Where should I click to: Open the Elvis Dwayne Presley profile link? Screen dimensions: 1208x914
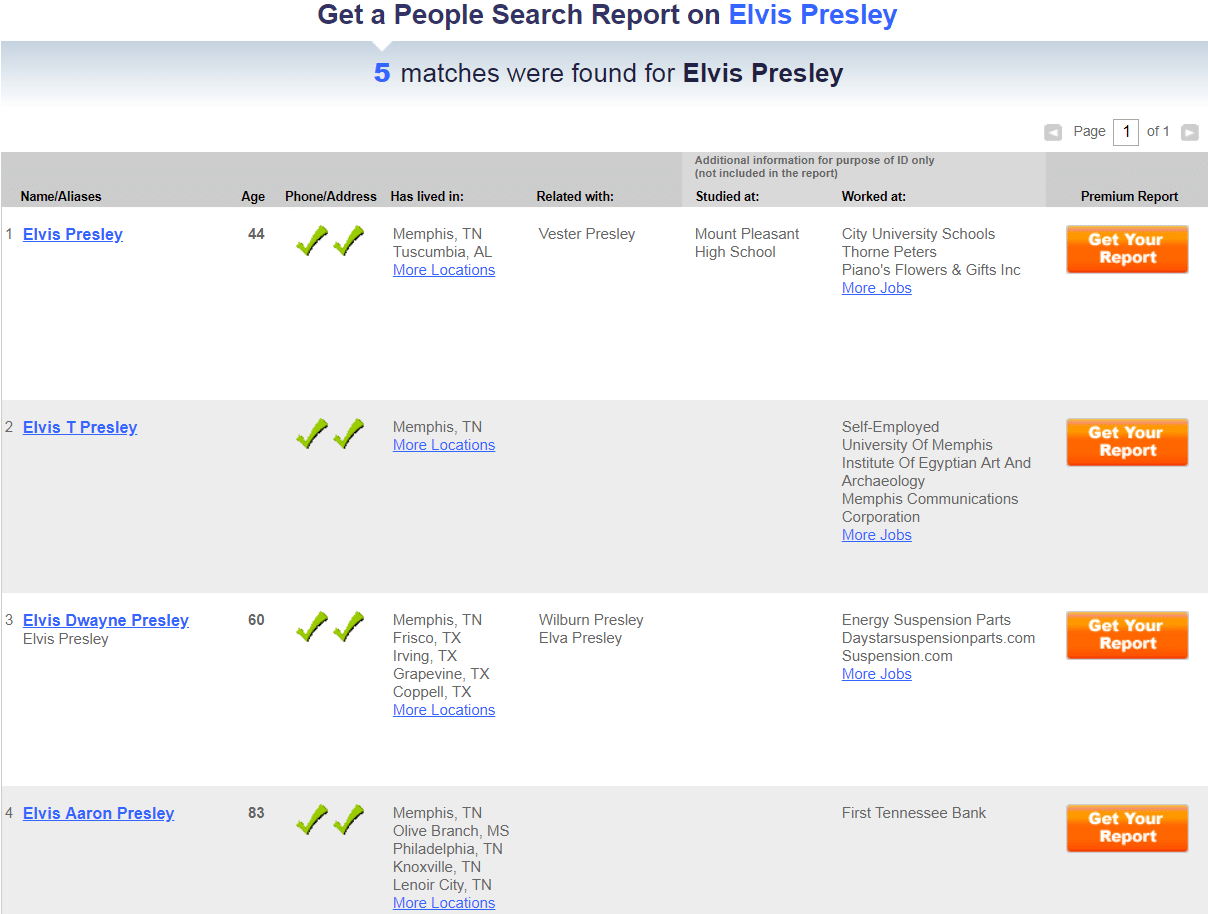105,620
